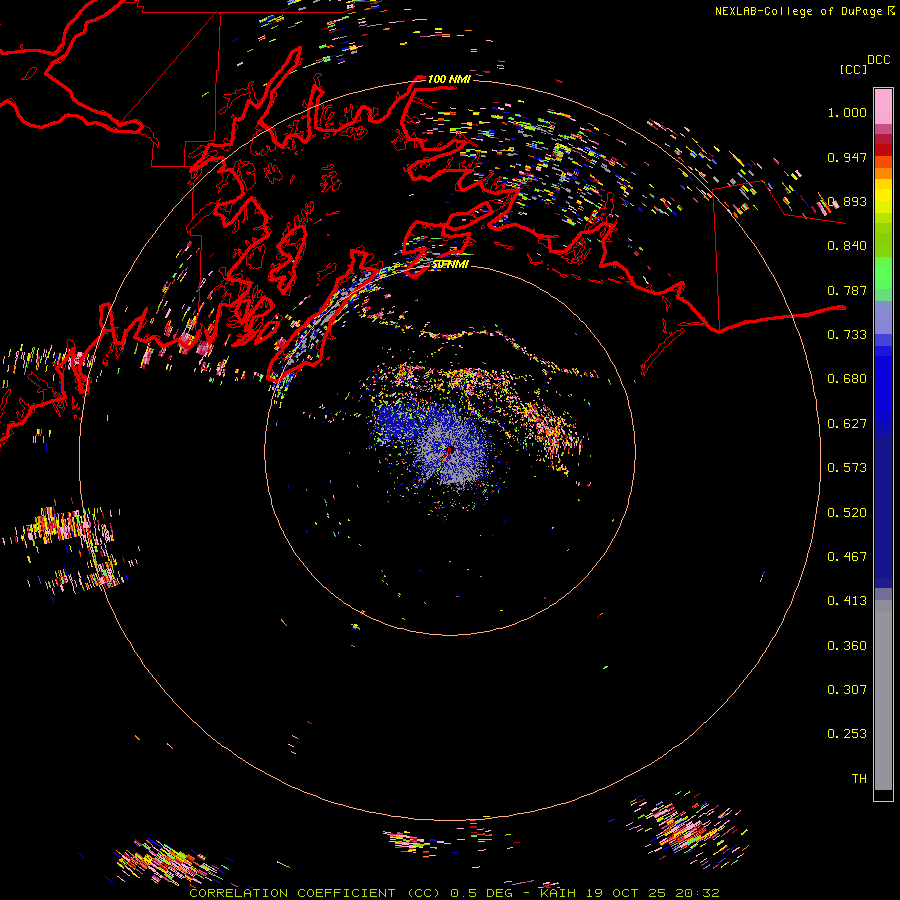Click the 0.573 scale value
Image resolution: width=900 pixels, height=900 pixels.
click(x=847, y=468)
